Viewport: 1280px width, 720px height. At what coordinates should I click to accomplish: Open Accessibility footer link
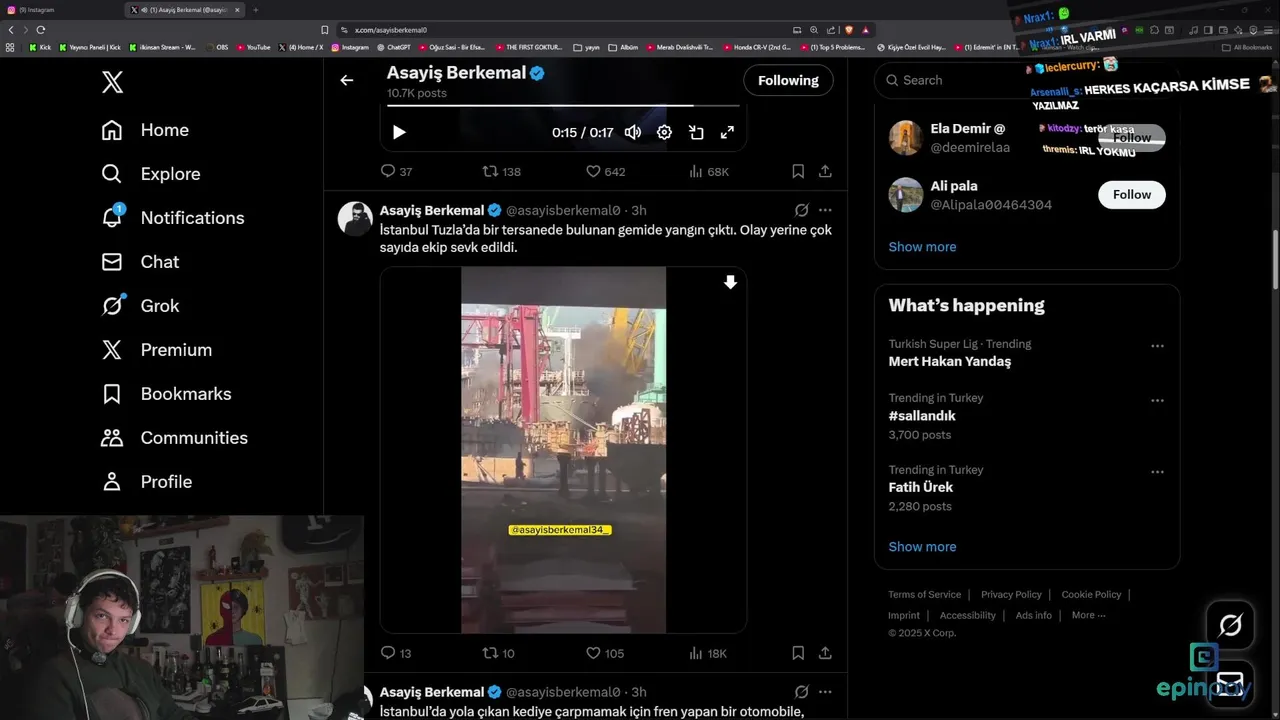pyautogui.click(x=967, y=616)
